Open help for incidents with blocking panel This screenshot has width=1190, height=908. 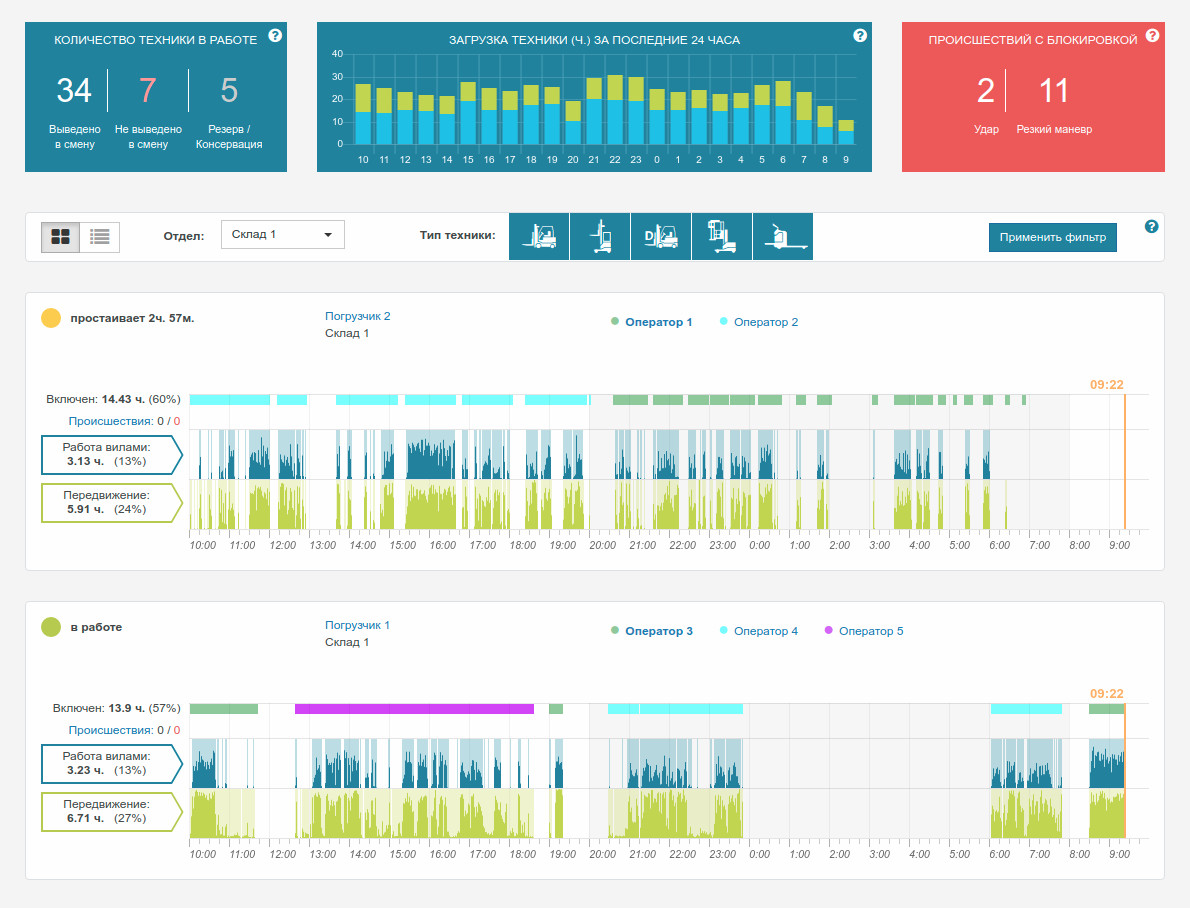[x=1152, y=35]
